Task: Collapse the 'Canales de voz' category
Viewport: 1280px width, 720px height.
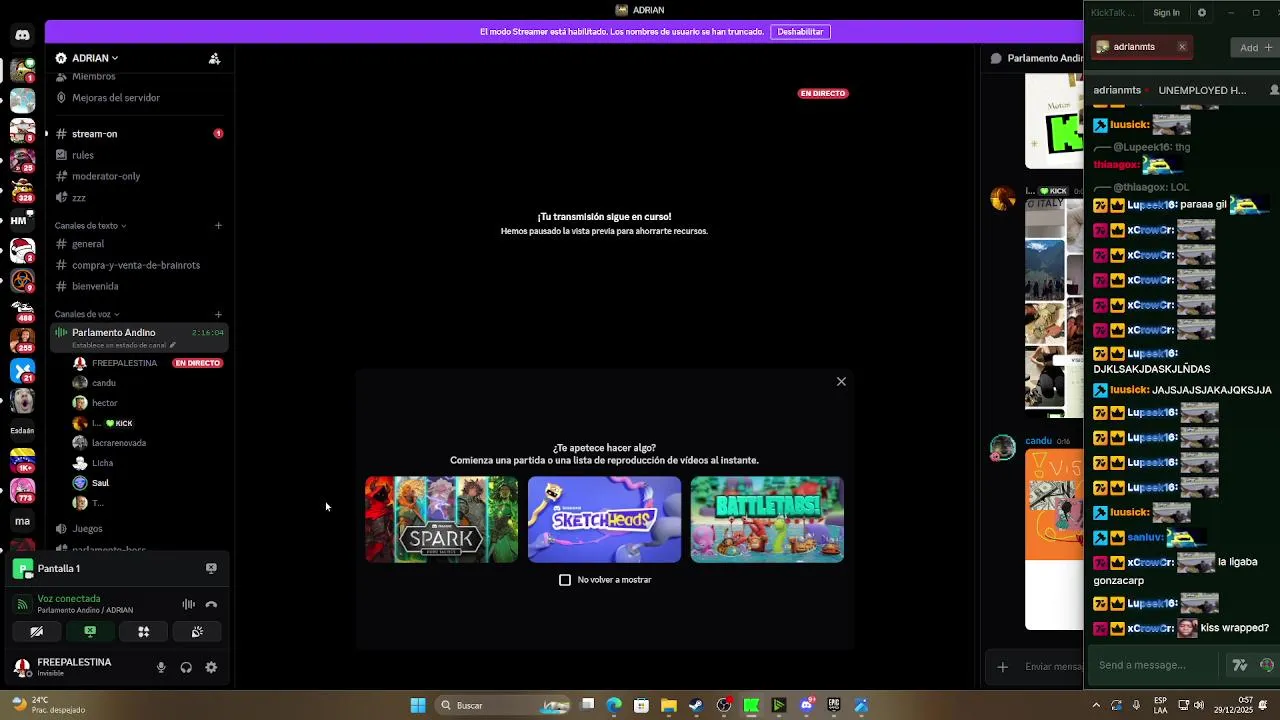Action: [x=87, y=314]
